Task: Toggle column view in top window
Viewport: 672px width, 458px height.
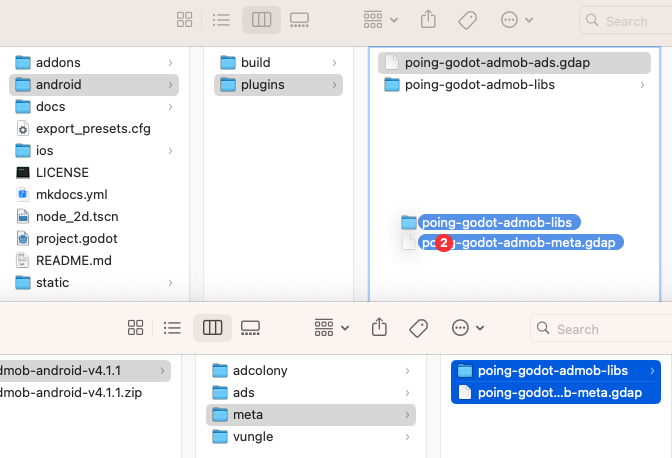Action: click(x=261, y=20)
